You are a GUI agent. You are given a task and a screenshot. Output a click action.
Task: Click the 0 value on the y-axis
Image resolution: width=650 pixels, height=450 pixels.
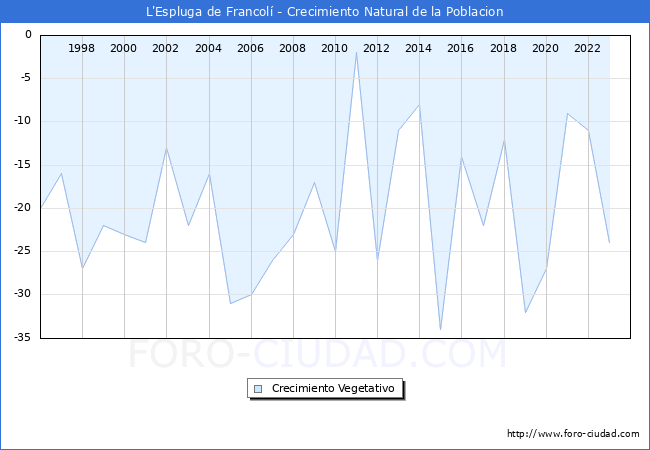tap(28, 34)
